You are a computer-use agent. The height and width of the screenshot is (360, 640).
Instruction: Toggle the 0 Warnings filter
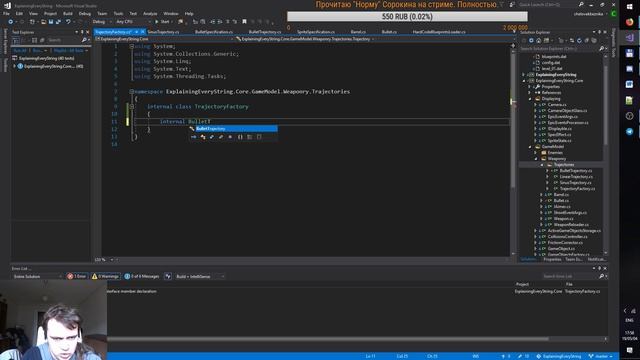[106, 276]
